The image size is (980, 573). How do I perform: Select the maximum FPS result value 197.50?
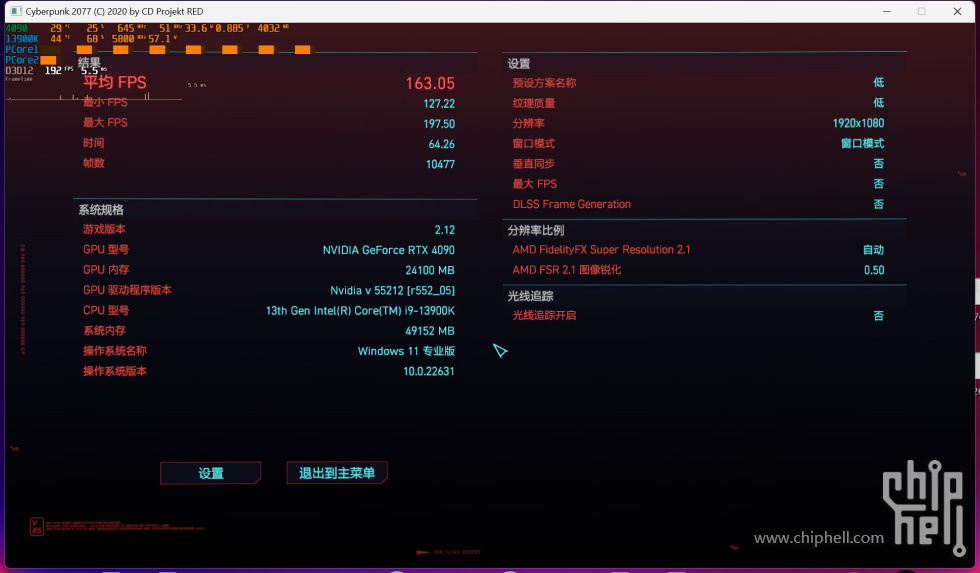pos(439,124)
